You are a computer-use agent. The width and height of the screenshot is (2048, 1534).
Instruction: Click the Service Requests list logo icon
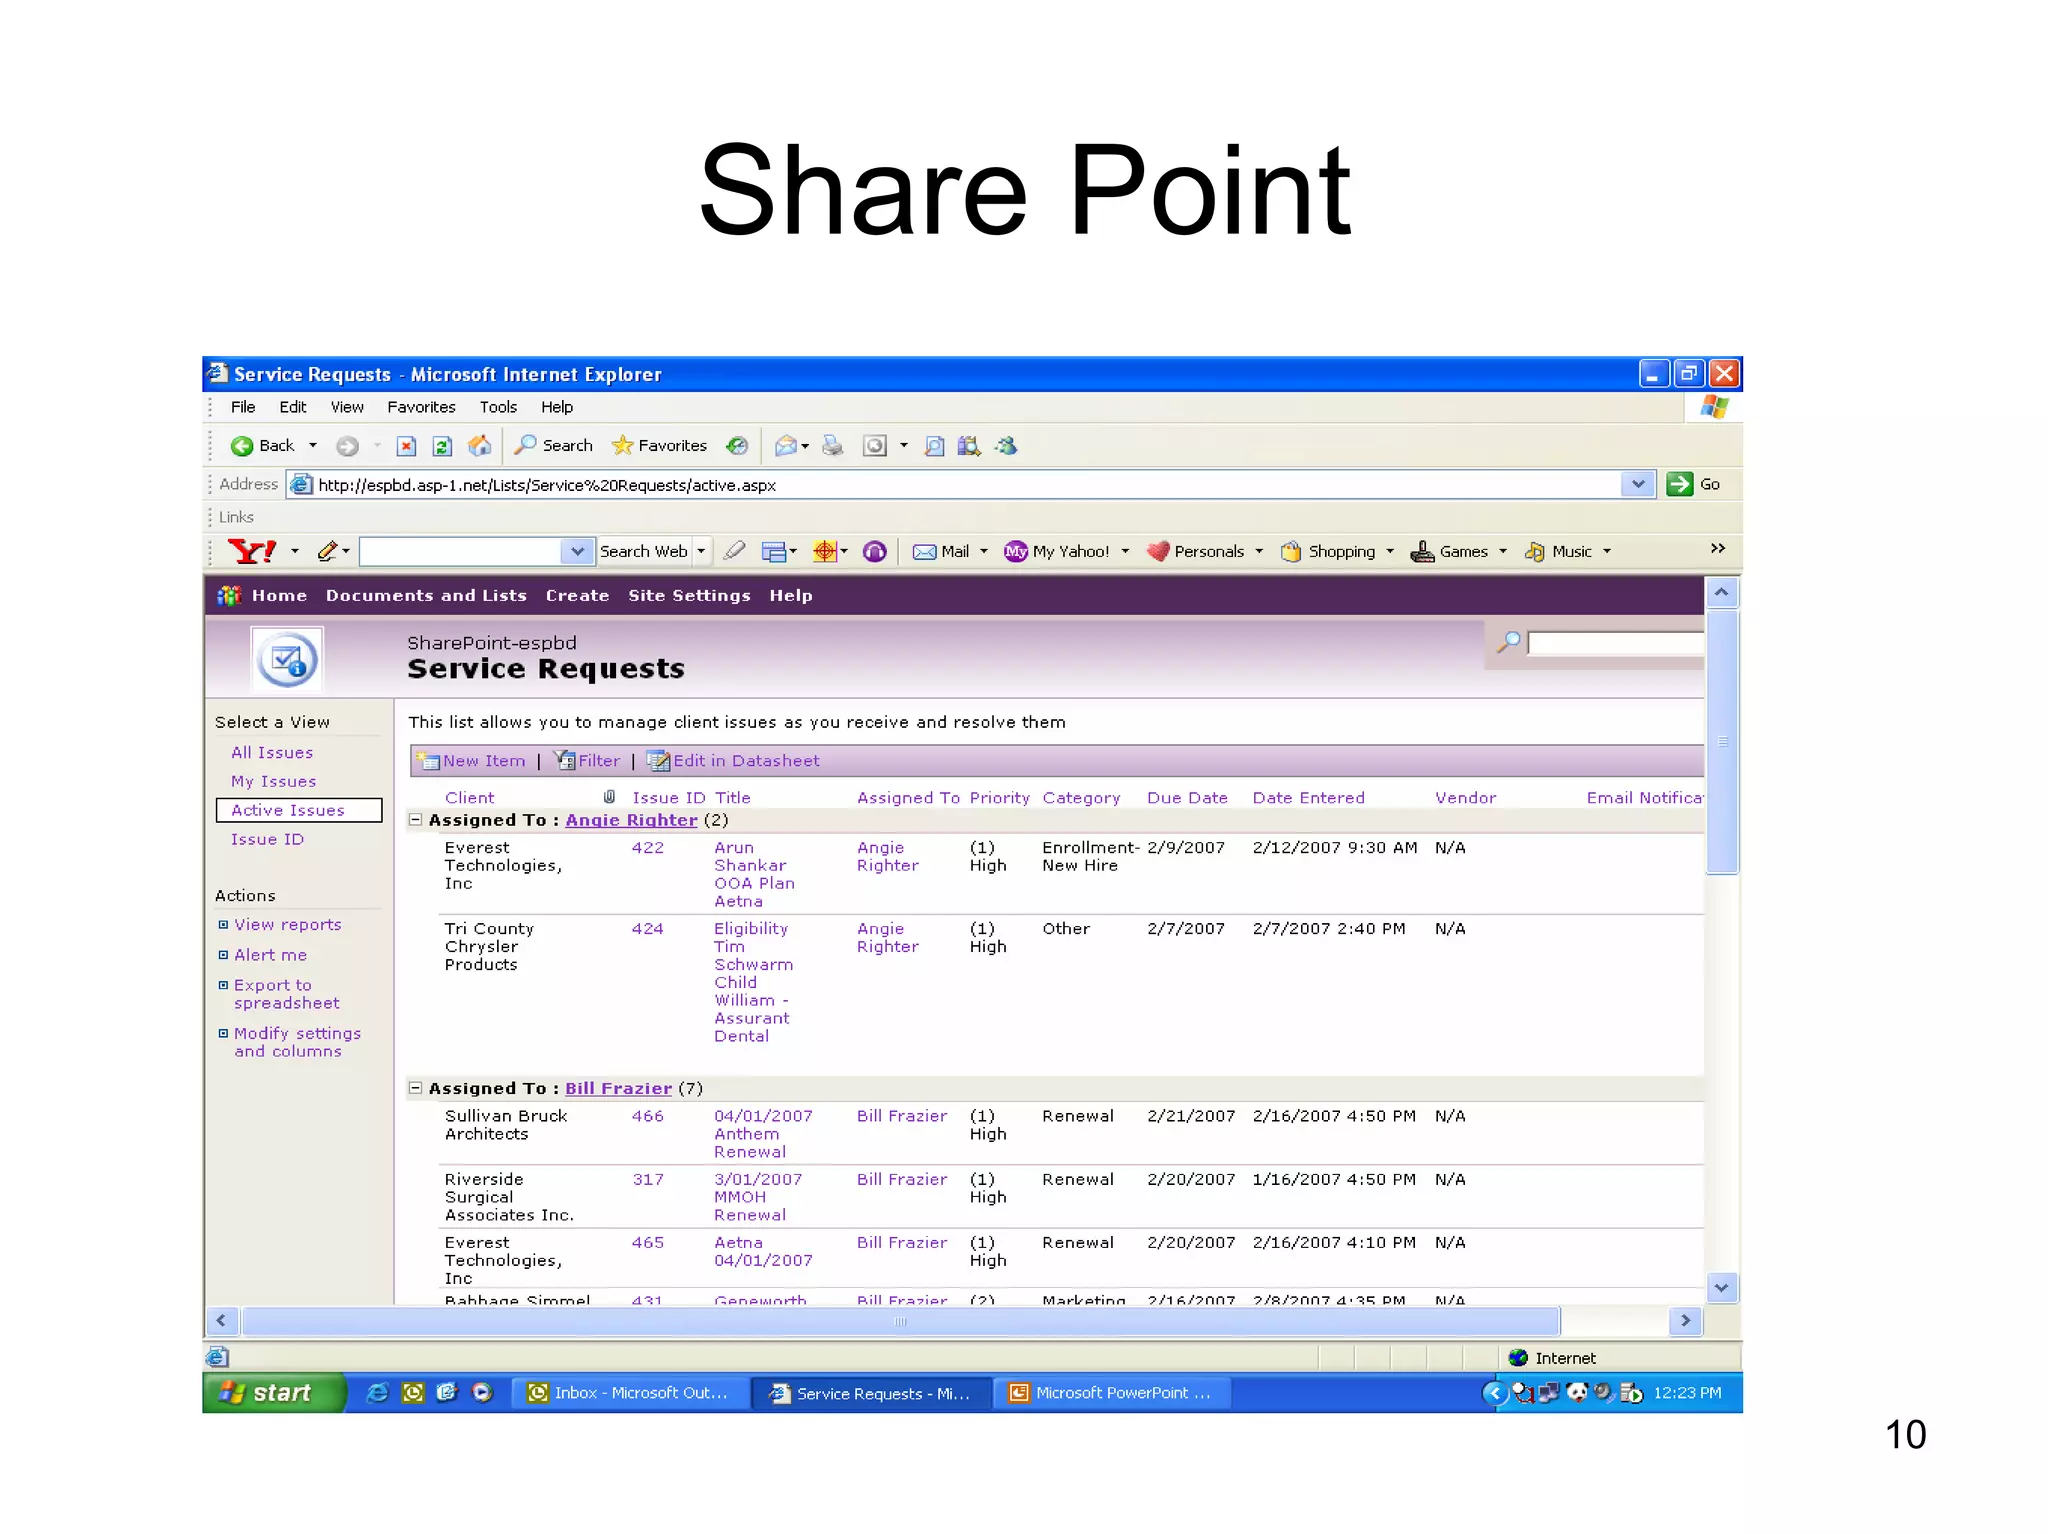[x=287, y=660]
